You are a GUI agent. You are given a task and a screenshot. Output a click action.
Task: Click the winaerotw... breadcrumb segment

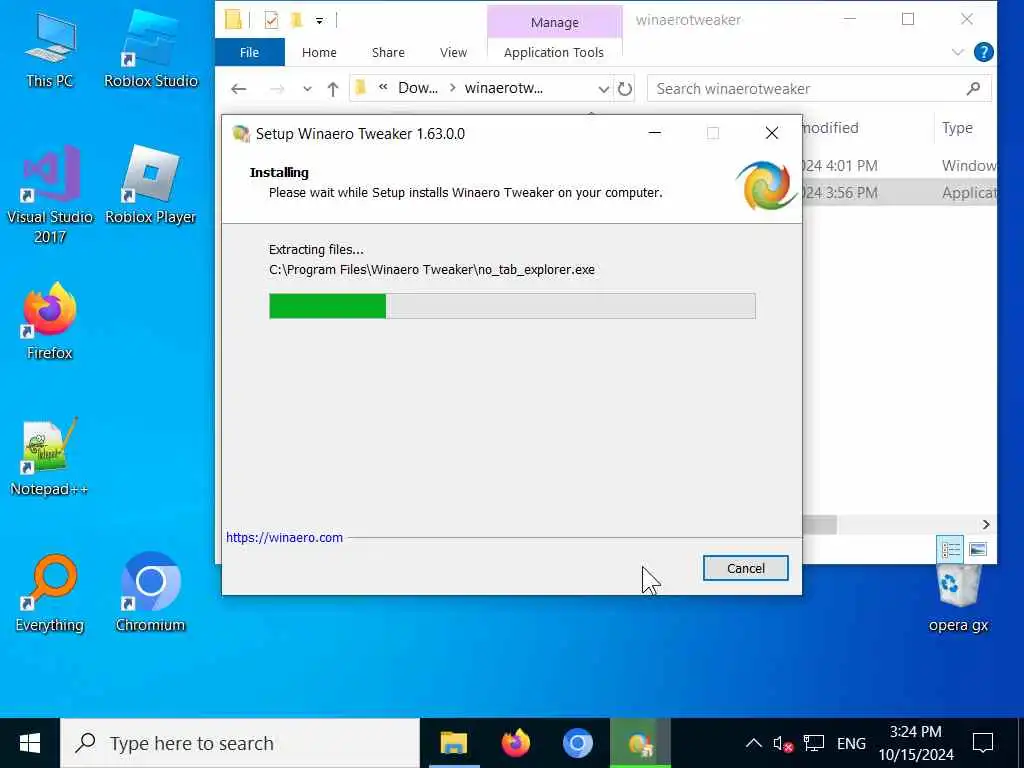pos(504,88)
